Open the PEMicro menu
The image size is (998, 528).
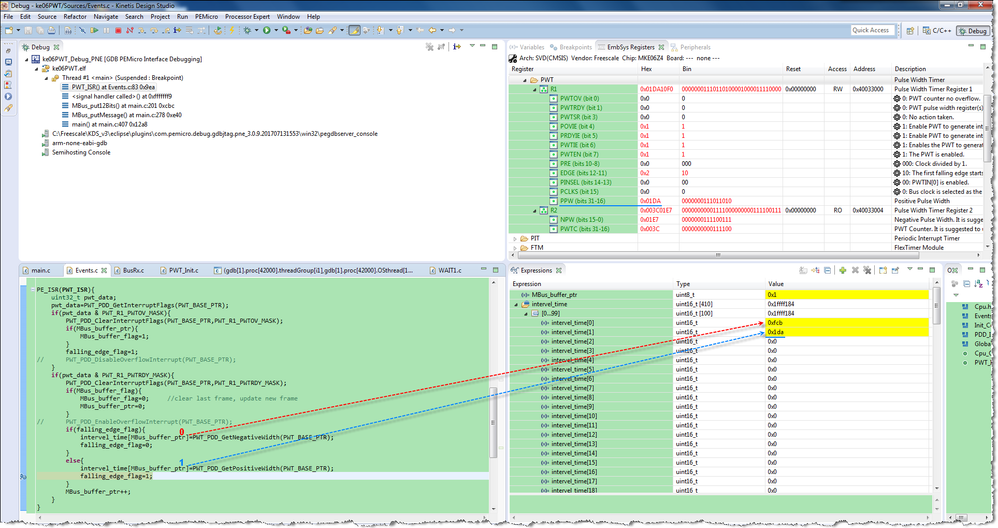pos(206,17)
